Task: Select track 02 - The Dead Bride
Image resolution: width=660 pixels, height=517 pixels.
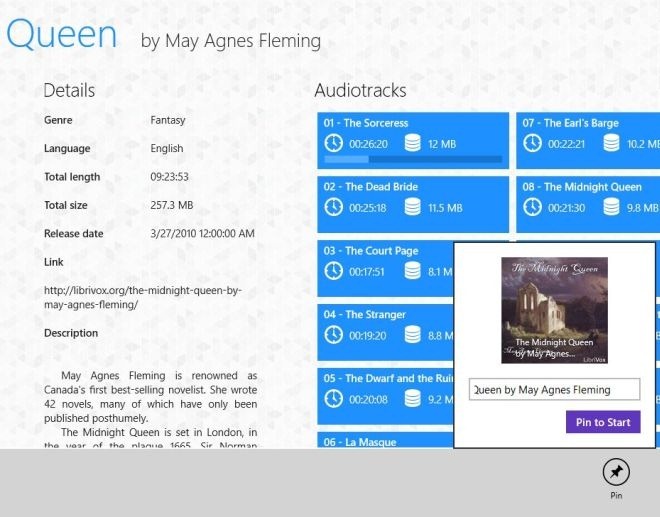Action: tap(413, 205)
